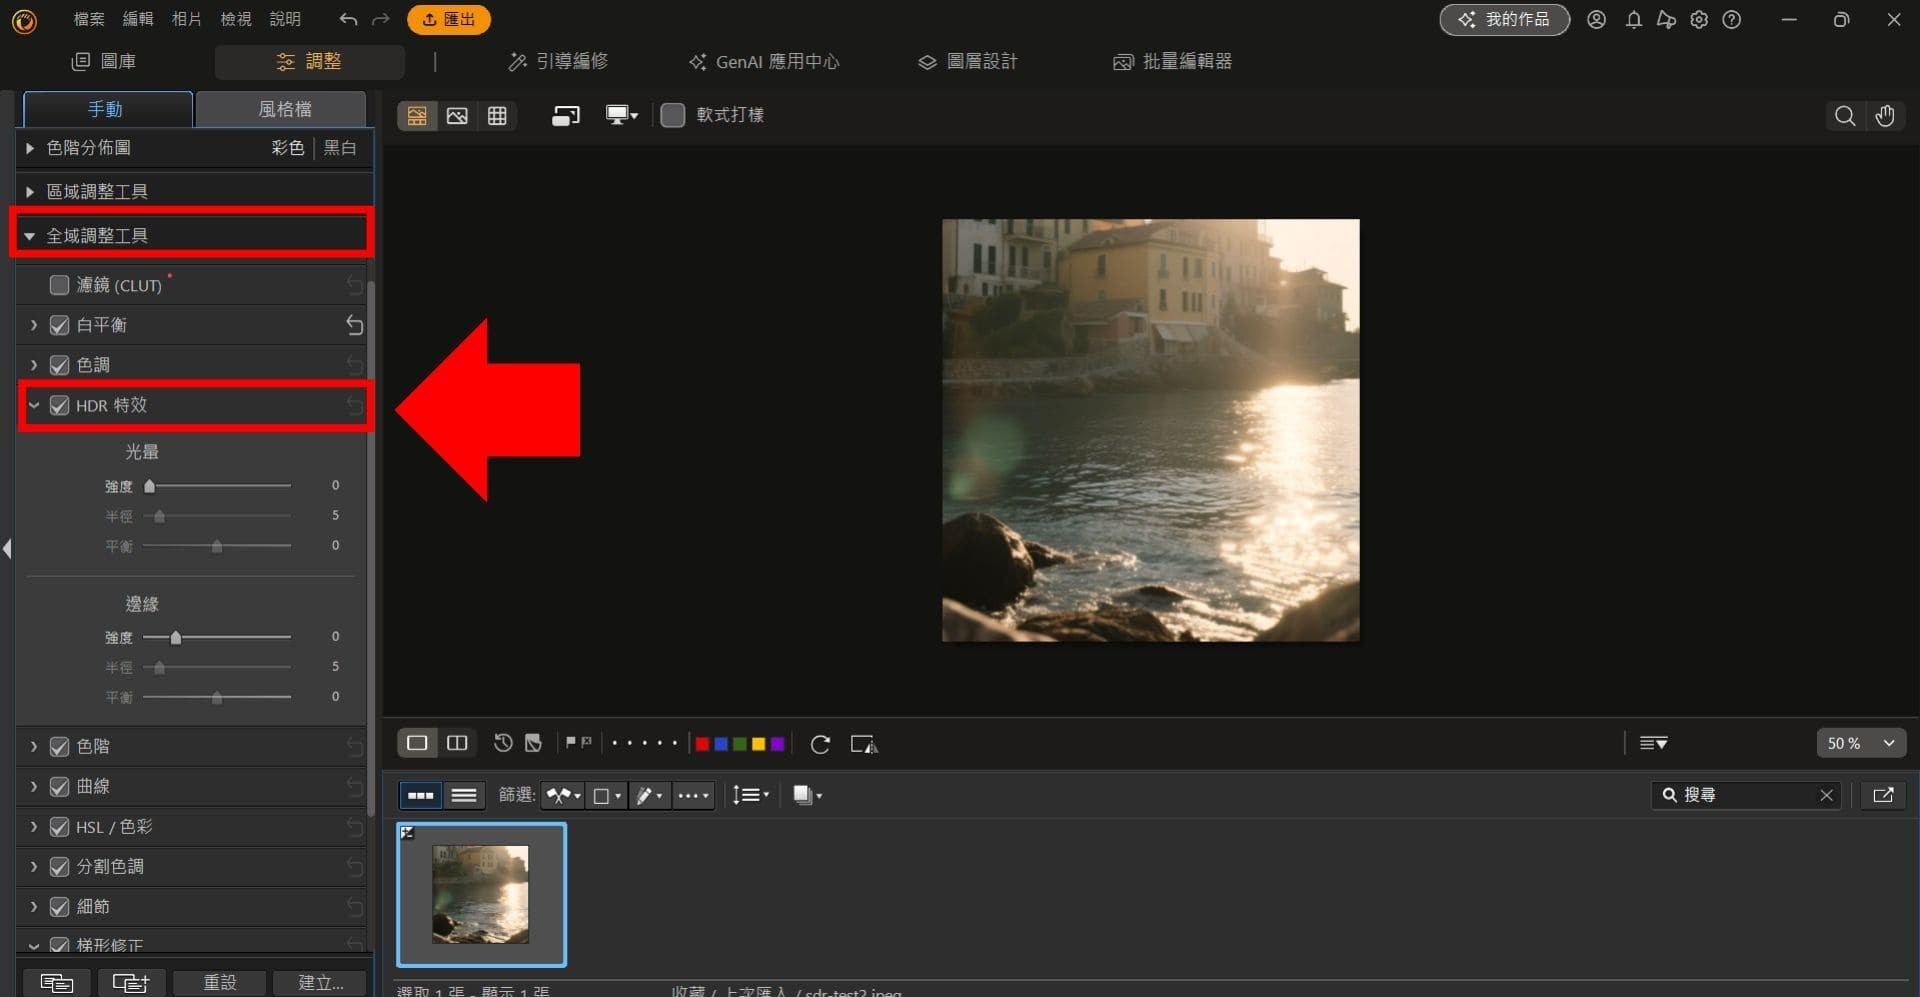This screenshot has width=1920, height=997.
Task: Switch browser to thumbnail strip view
Action: [421, 795]
